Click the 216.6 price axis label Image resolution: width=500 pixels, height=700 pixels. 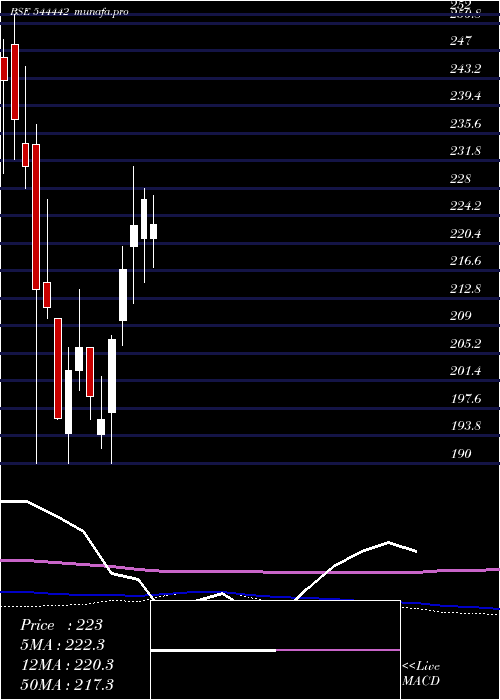click(x=466, y=261)
